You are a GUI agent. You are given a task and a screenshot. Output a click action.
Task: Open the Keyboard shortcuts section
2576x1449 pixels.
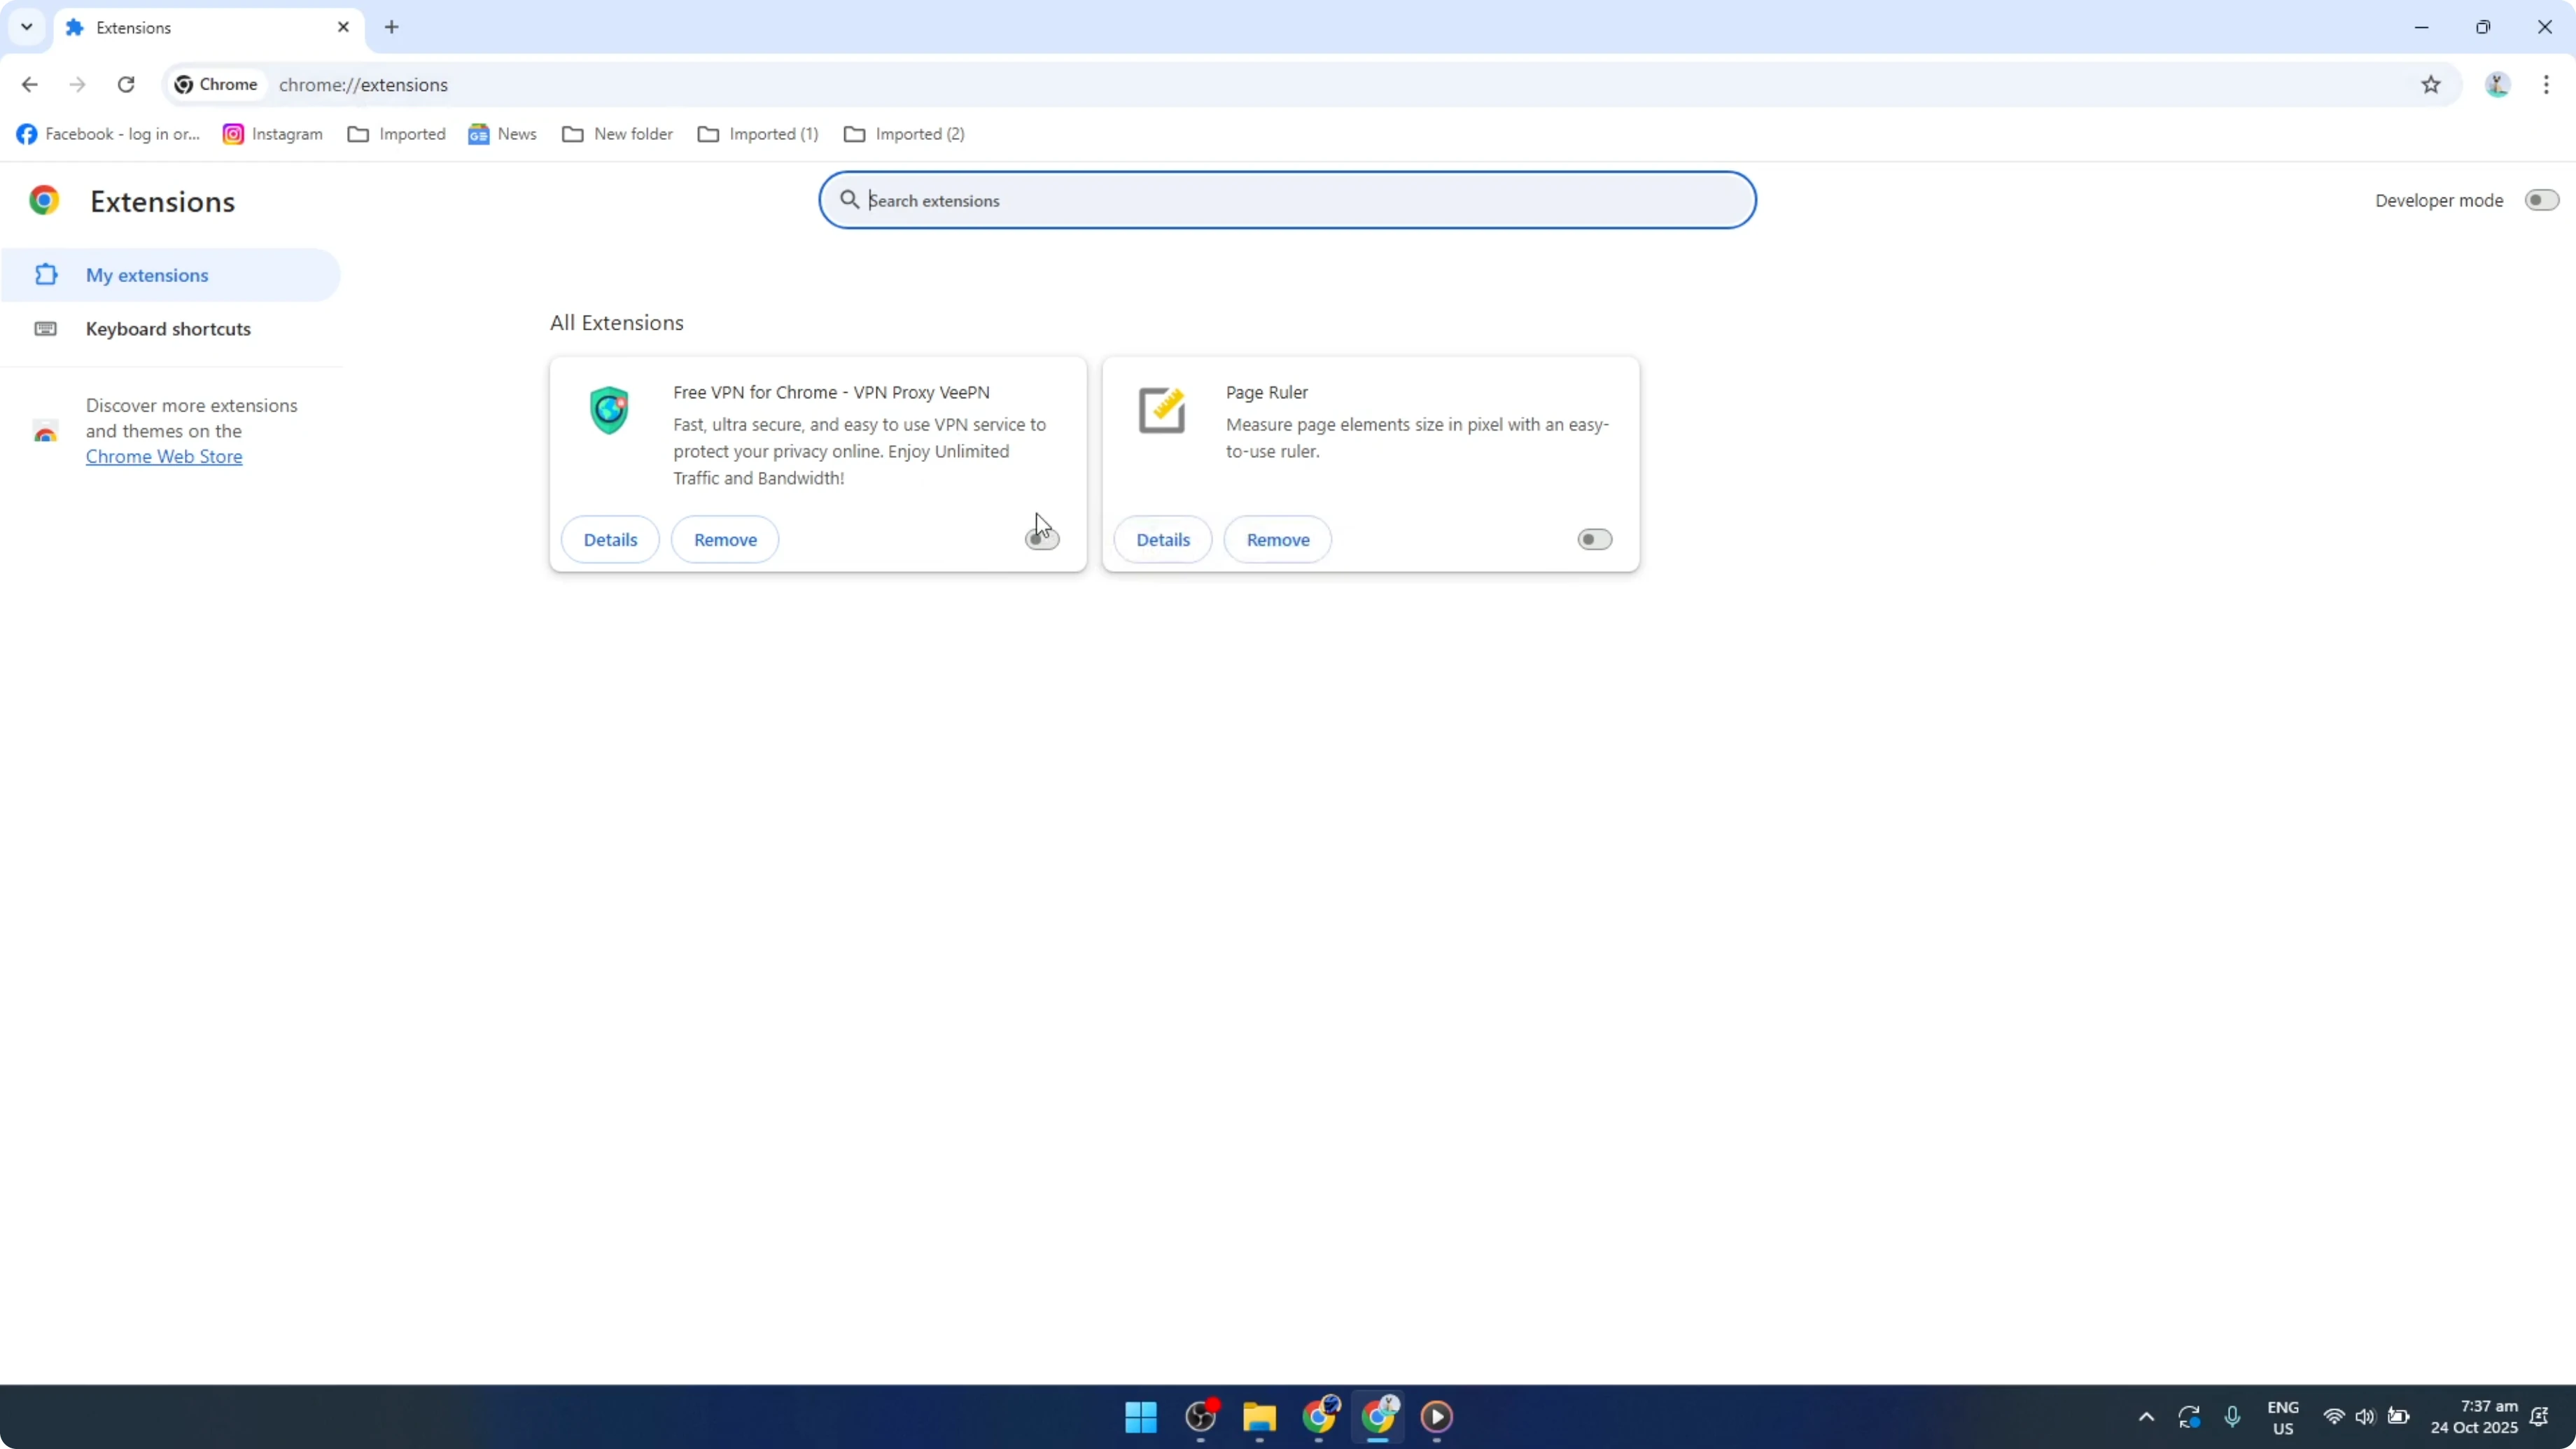pyautogui.click(x=167, y=328)
